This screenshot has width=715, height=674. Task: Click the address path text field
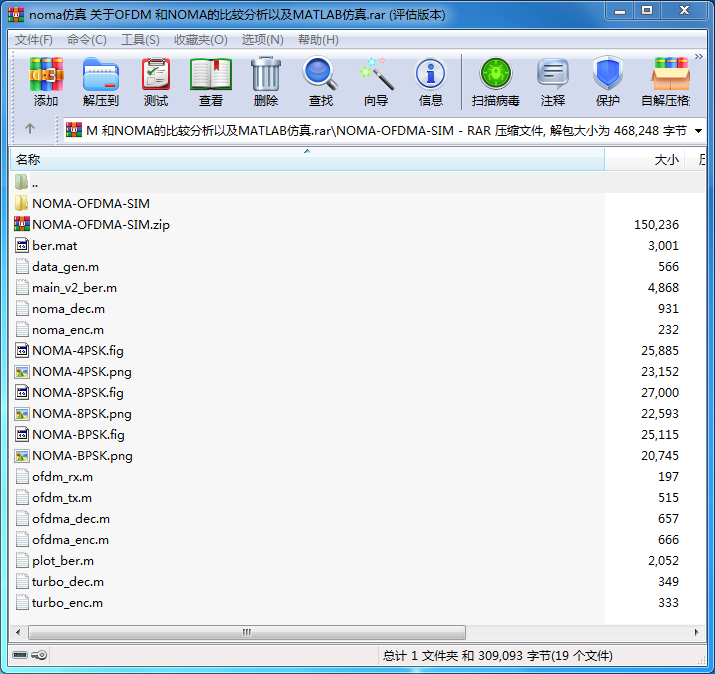[386, 131]
